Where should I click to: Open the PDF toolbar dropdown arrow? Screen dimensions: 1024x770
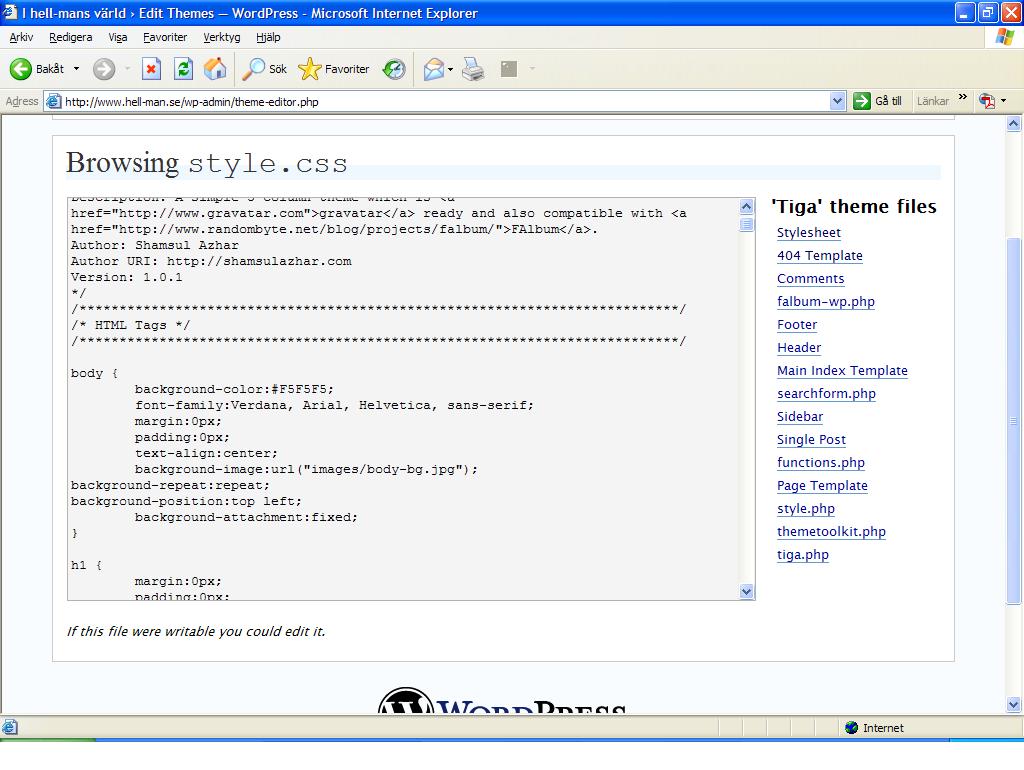click(1004, 101)
